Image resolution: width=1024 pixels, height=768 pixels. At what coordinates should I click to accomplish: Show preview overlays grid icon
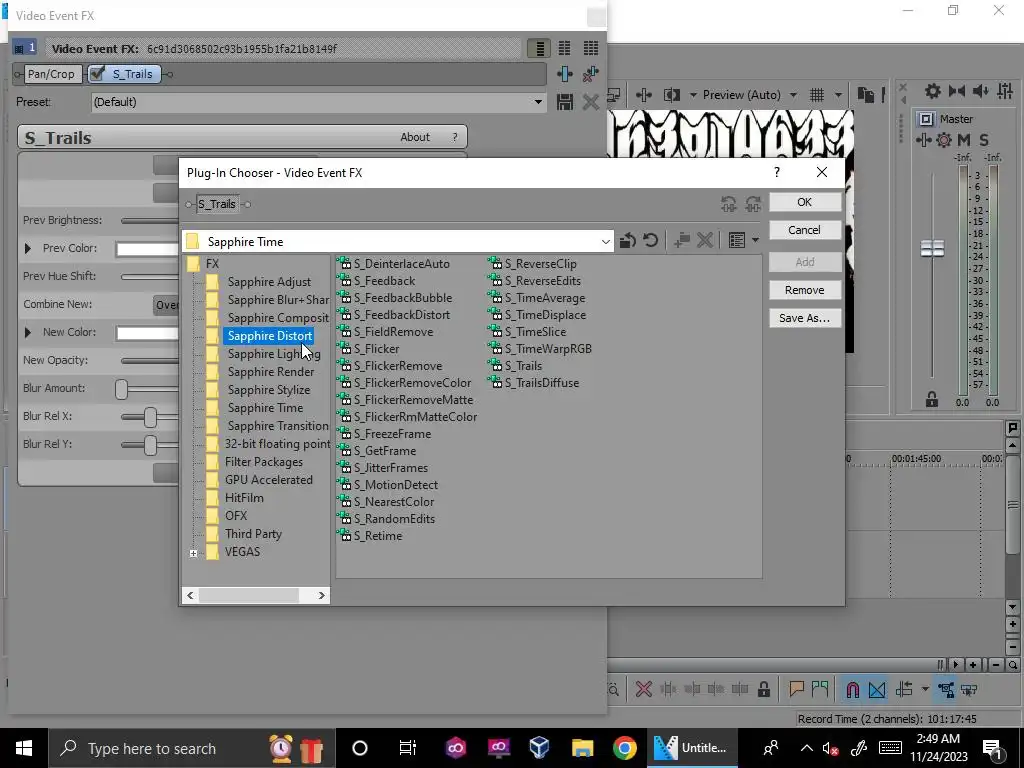click(816, 95)
